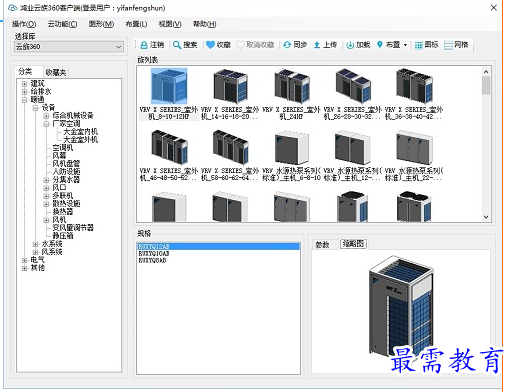
Task: Collapse the 厂家空调 tree node
Action: [46, 124]
